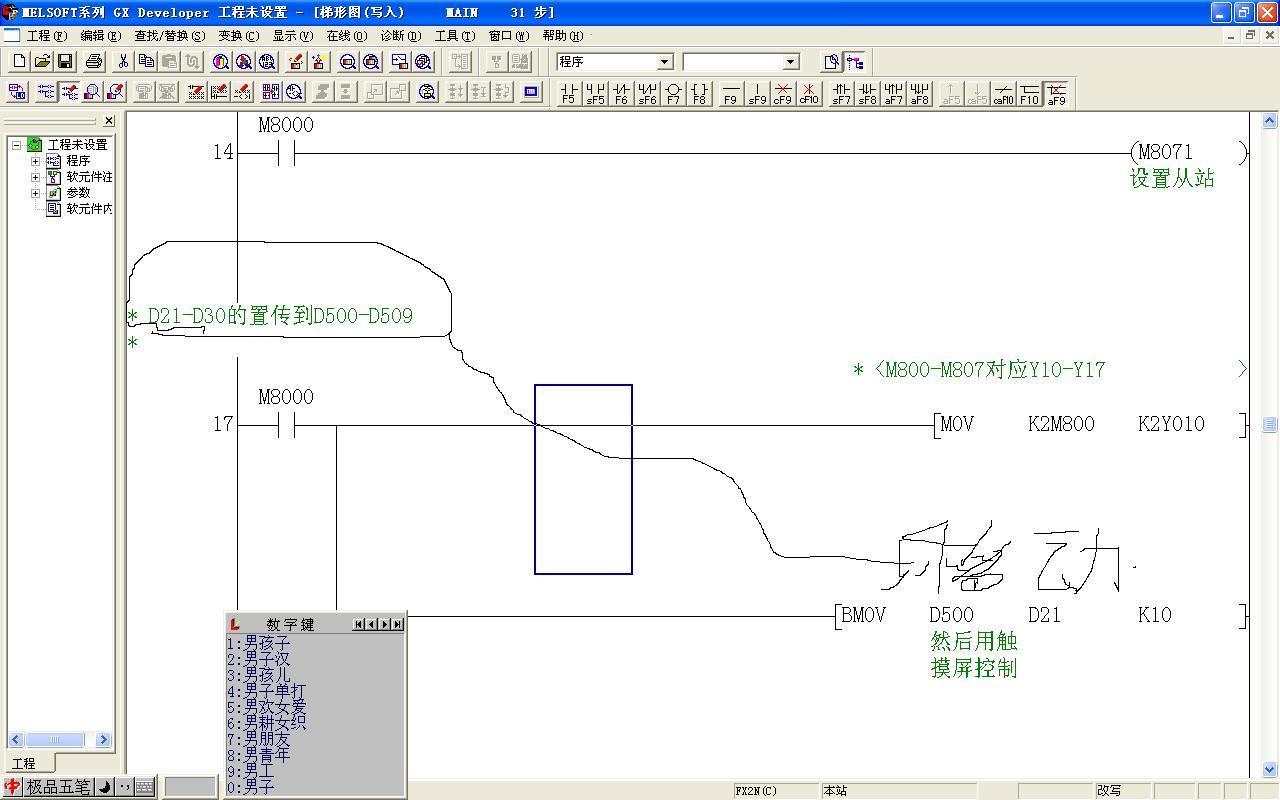Click the Save project icon
1280x800 pixels.
(65, 62)
